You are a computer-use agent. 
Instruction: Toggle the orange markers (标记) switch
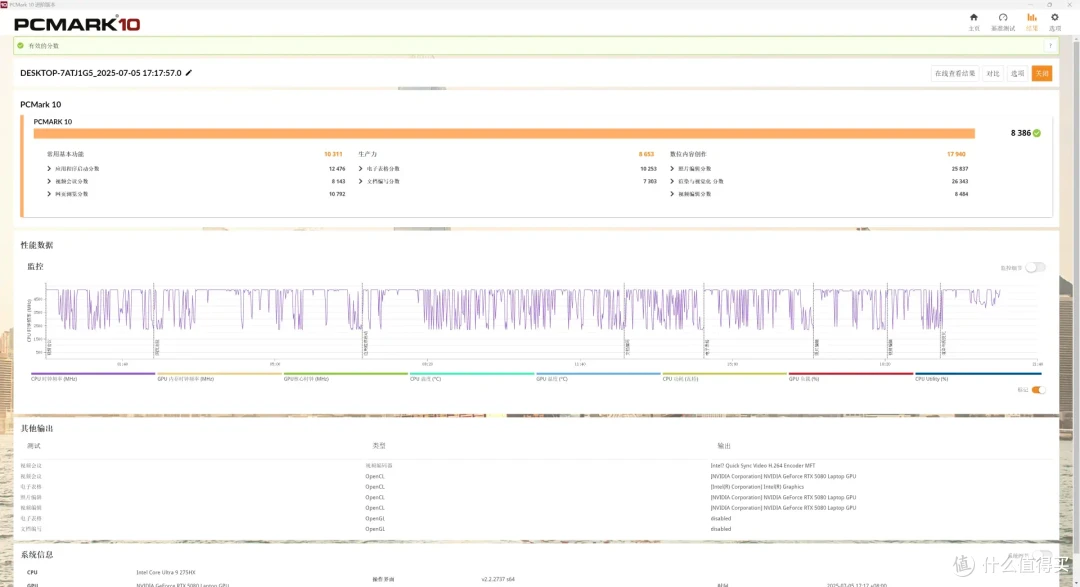[x=1038, y=390]
